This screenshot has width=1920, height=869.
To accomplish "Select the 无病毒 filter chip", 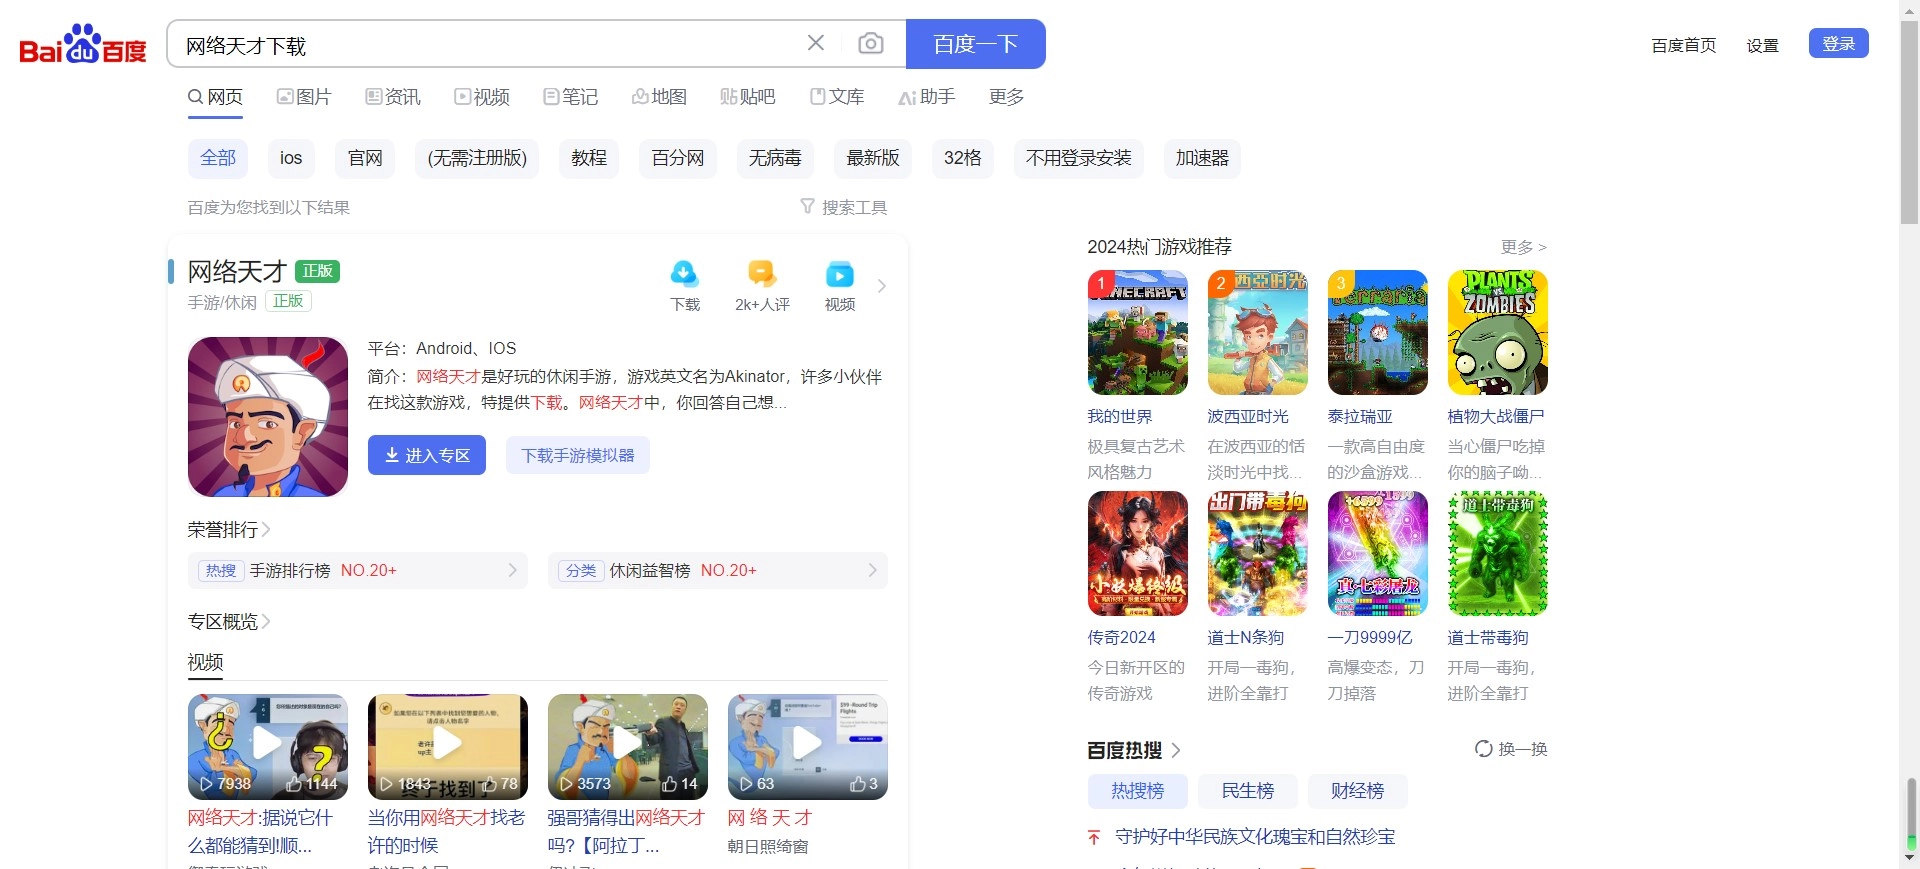I will coord(775,158).
